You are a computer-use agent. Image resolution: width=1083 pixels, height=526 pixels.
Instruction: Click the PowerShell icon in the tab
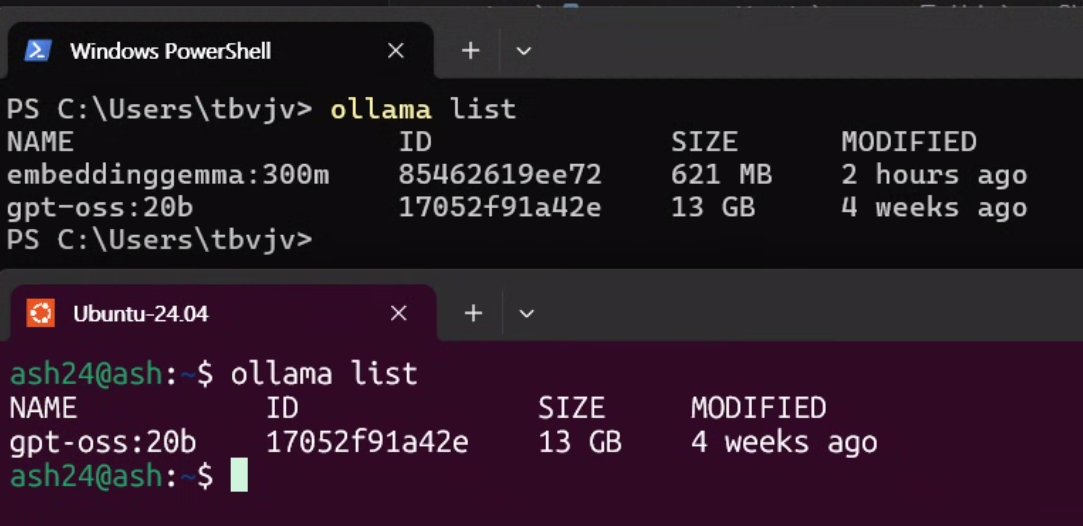tap(38, 51)
